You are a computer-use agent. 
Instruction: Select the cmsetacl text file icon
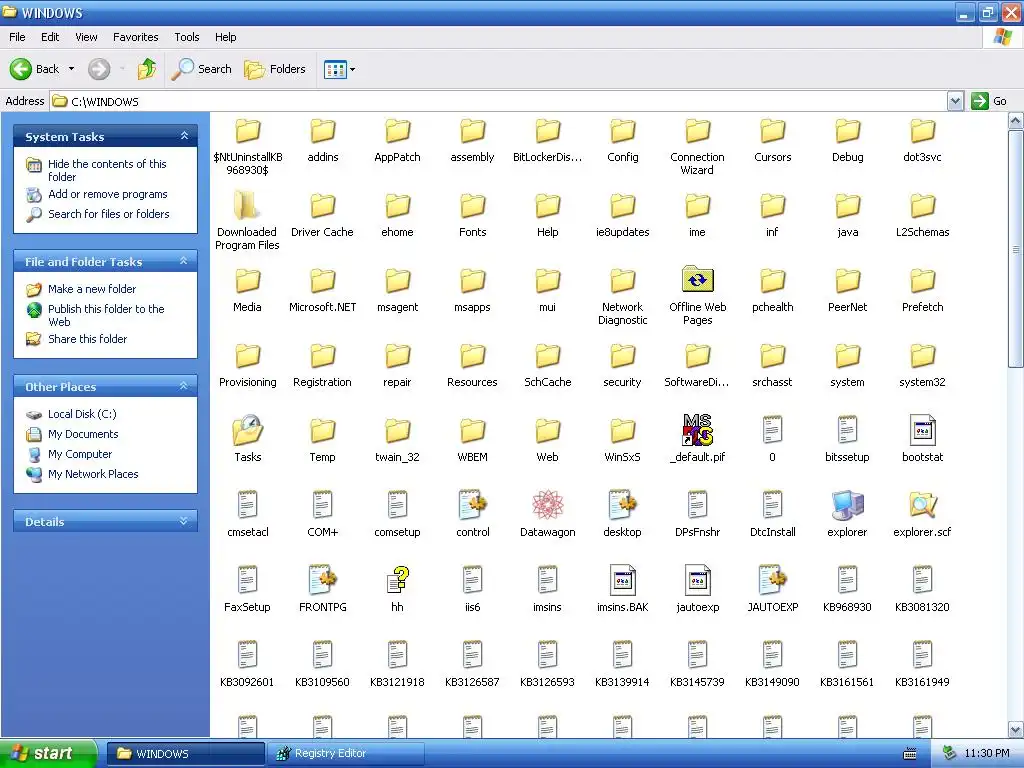(248, 505)
